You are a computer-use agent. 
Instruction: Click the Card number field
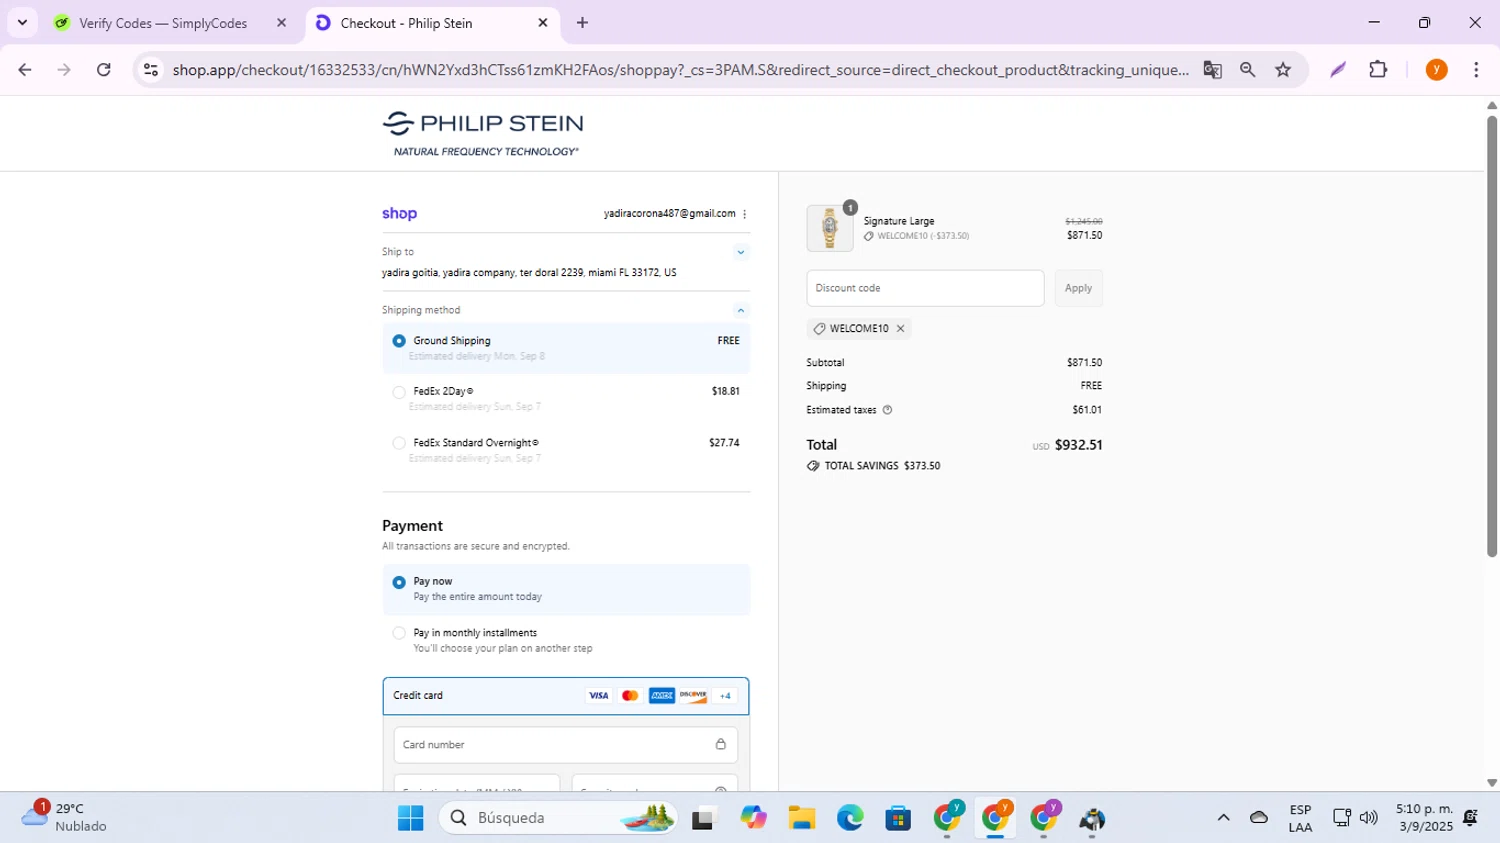pos(566,744)
